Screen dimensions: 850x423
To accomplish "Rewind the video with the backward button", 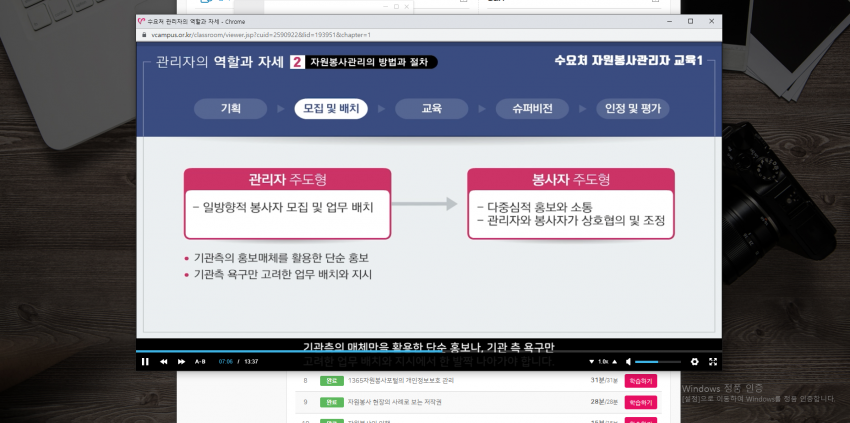I will 164,361.
